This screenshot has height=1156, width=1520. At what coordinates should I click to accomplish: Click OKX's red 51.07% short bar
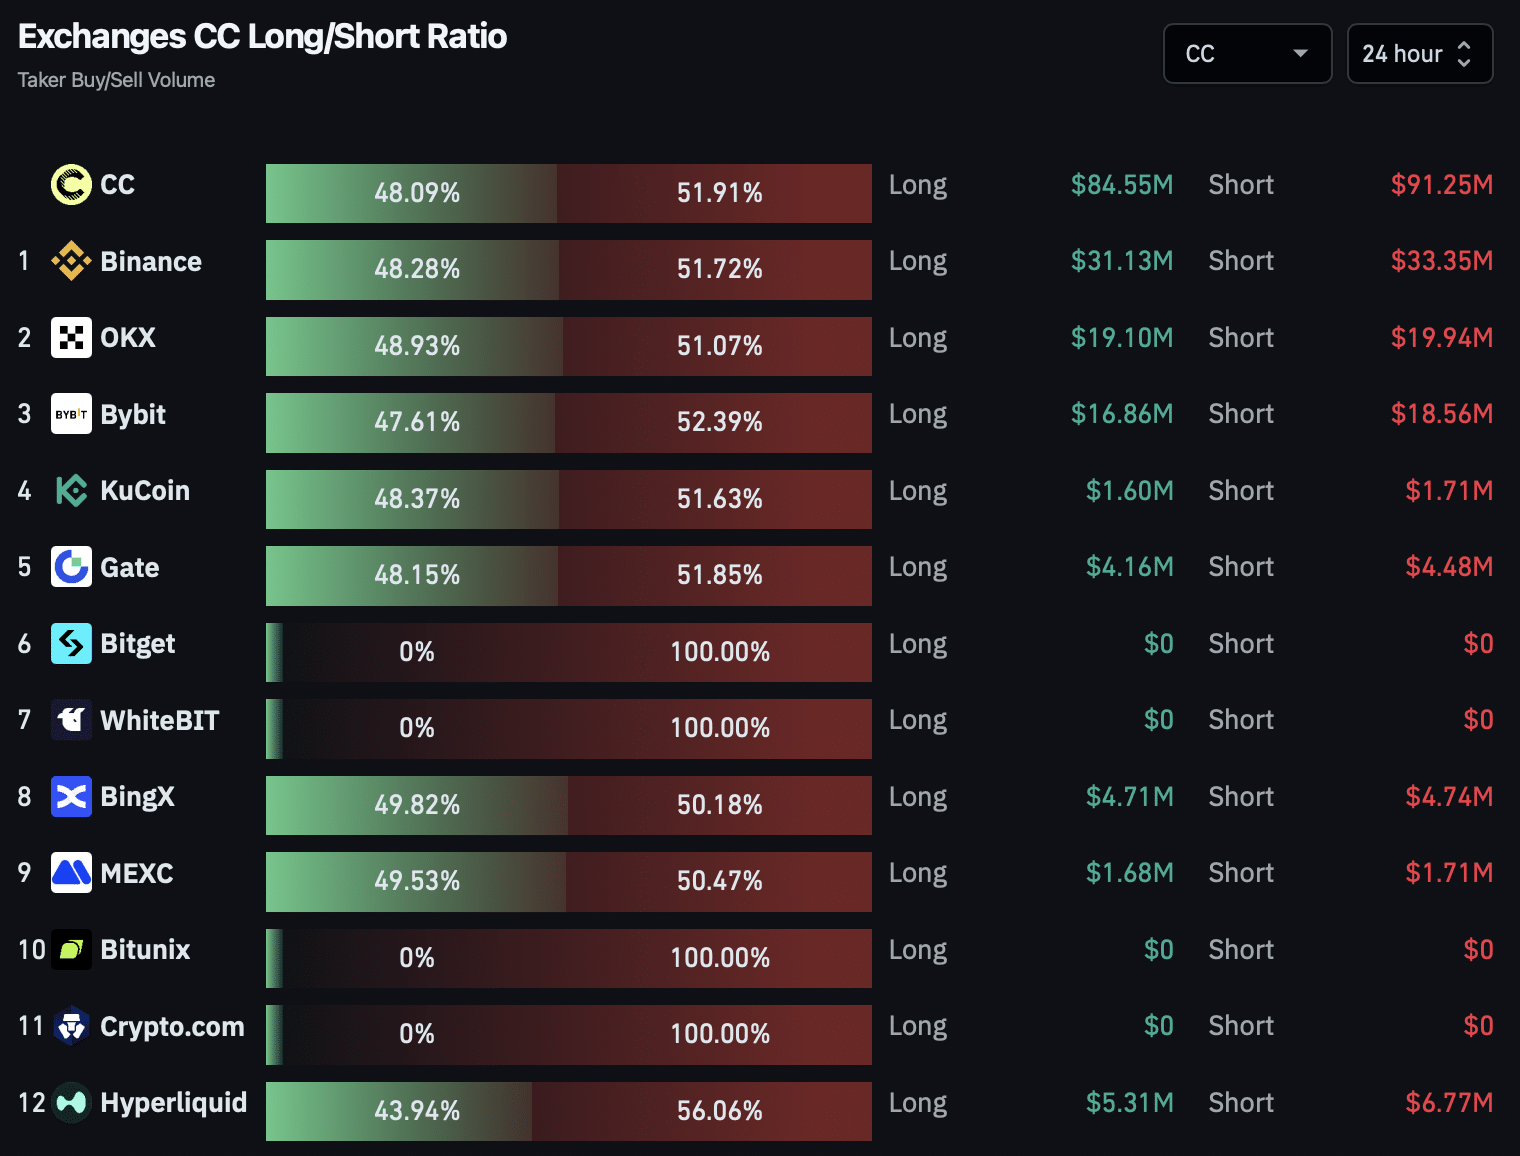click(717, 346)
